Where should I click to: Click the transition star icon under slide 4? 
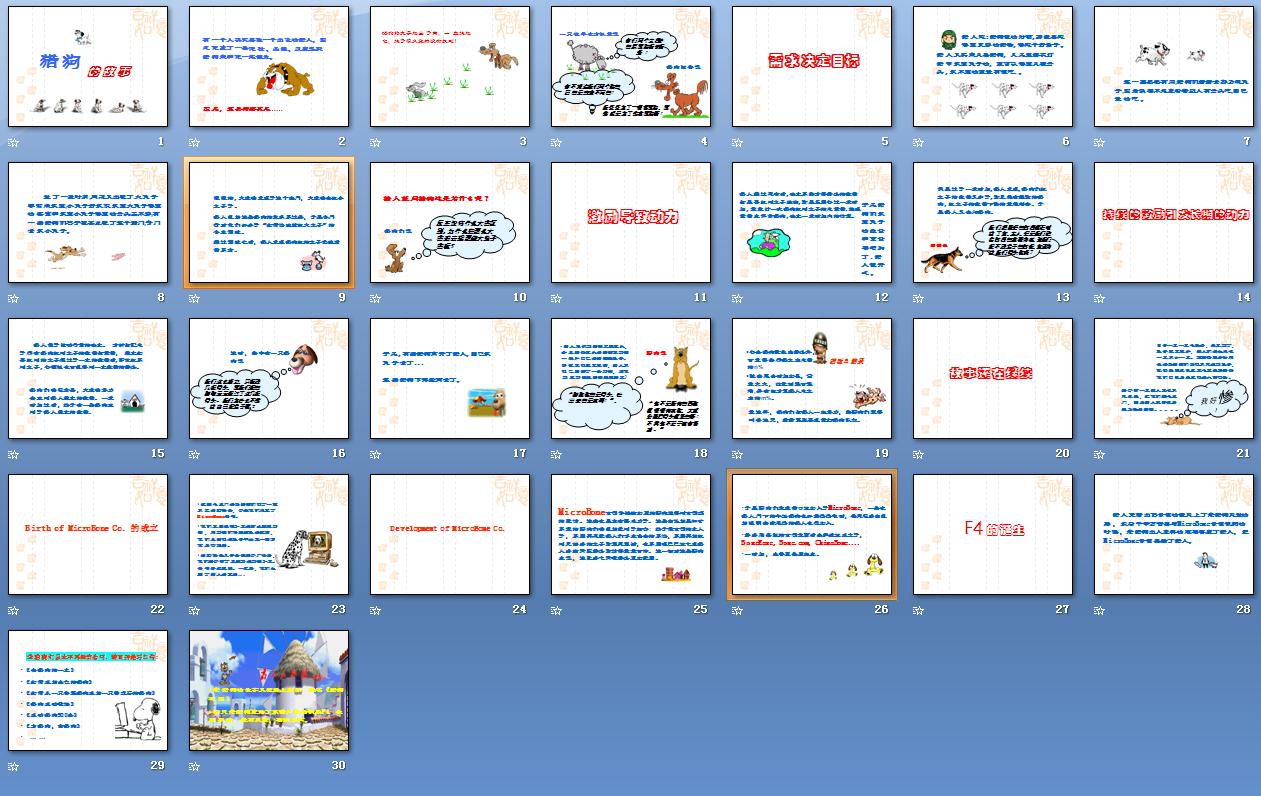pyautogui.click(x=556, y=143)
